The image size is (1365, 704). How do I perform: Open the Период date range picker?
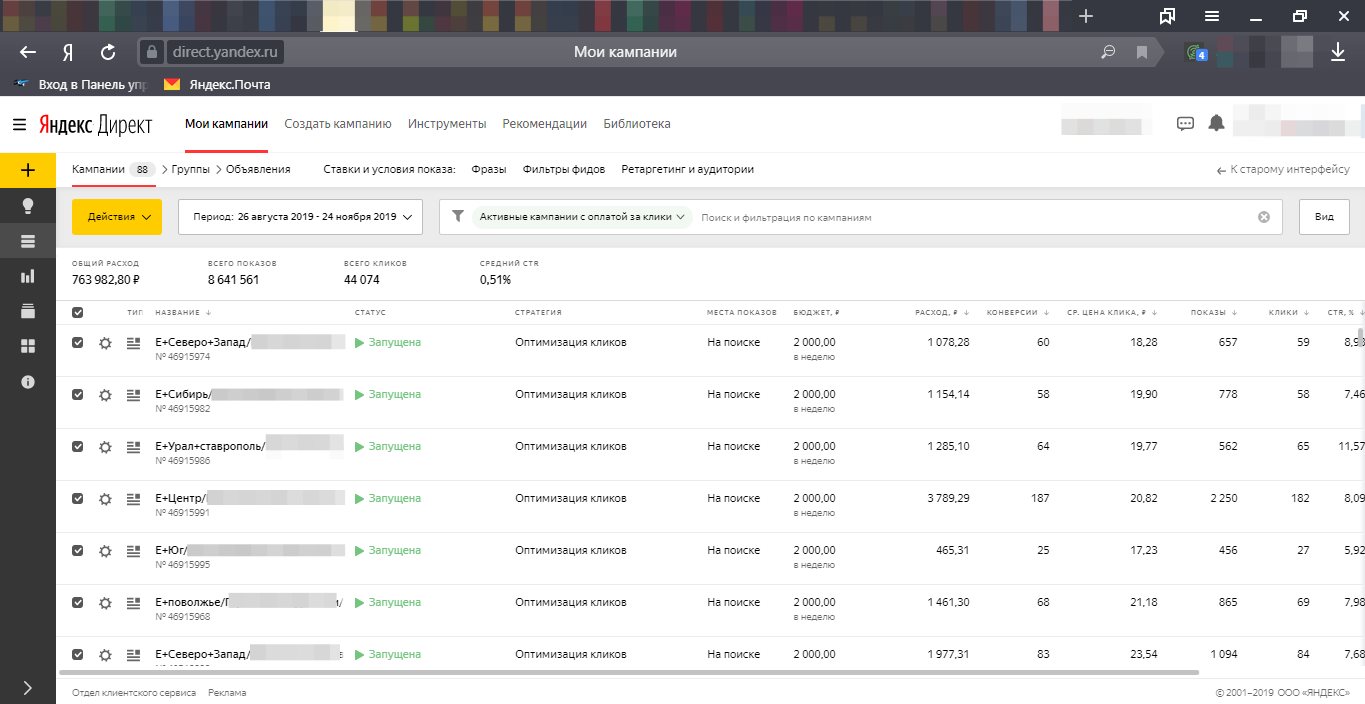(x=300, y=217)
